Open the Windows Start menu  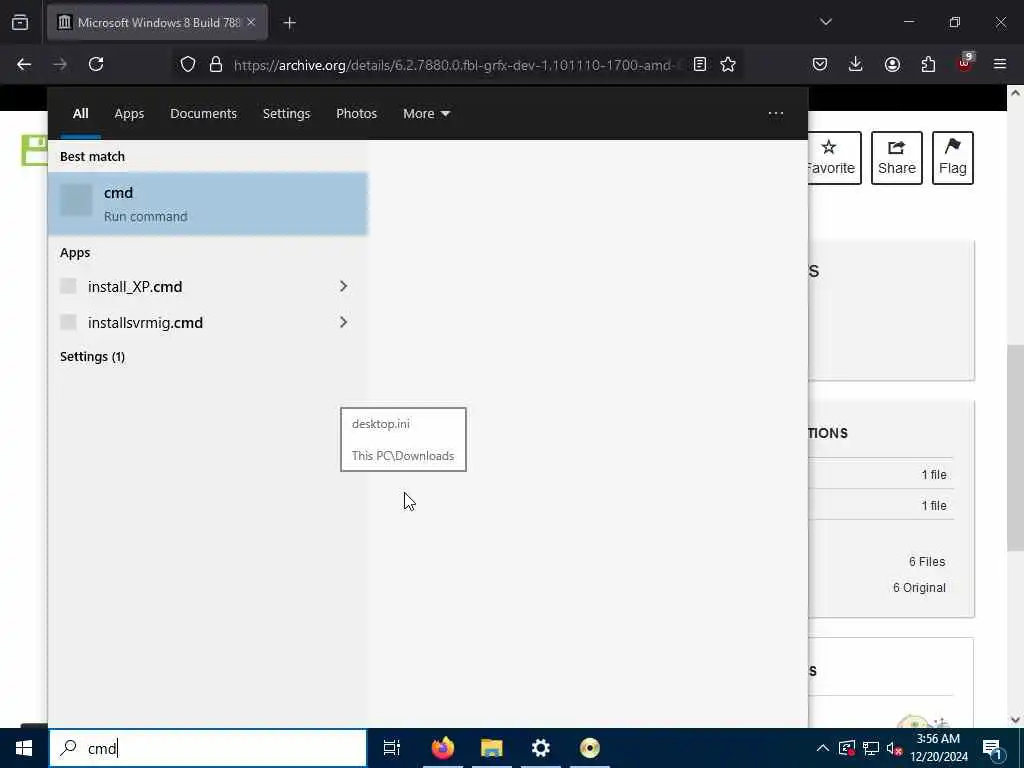click(24, 748)
